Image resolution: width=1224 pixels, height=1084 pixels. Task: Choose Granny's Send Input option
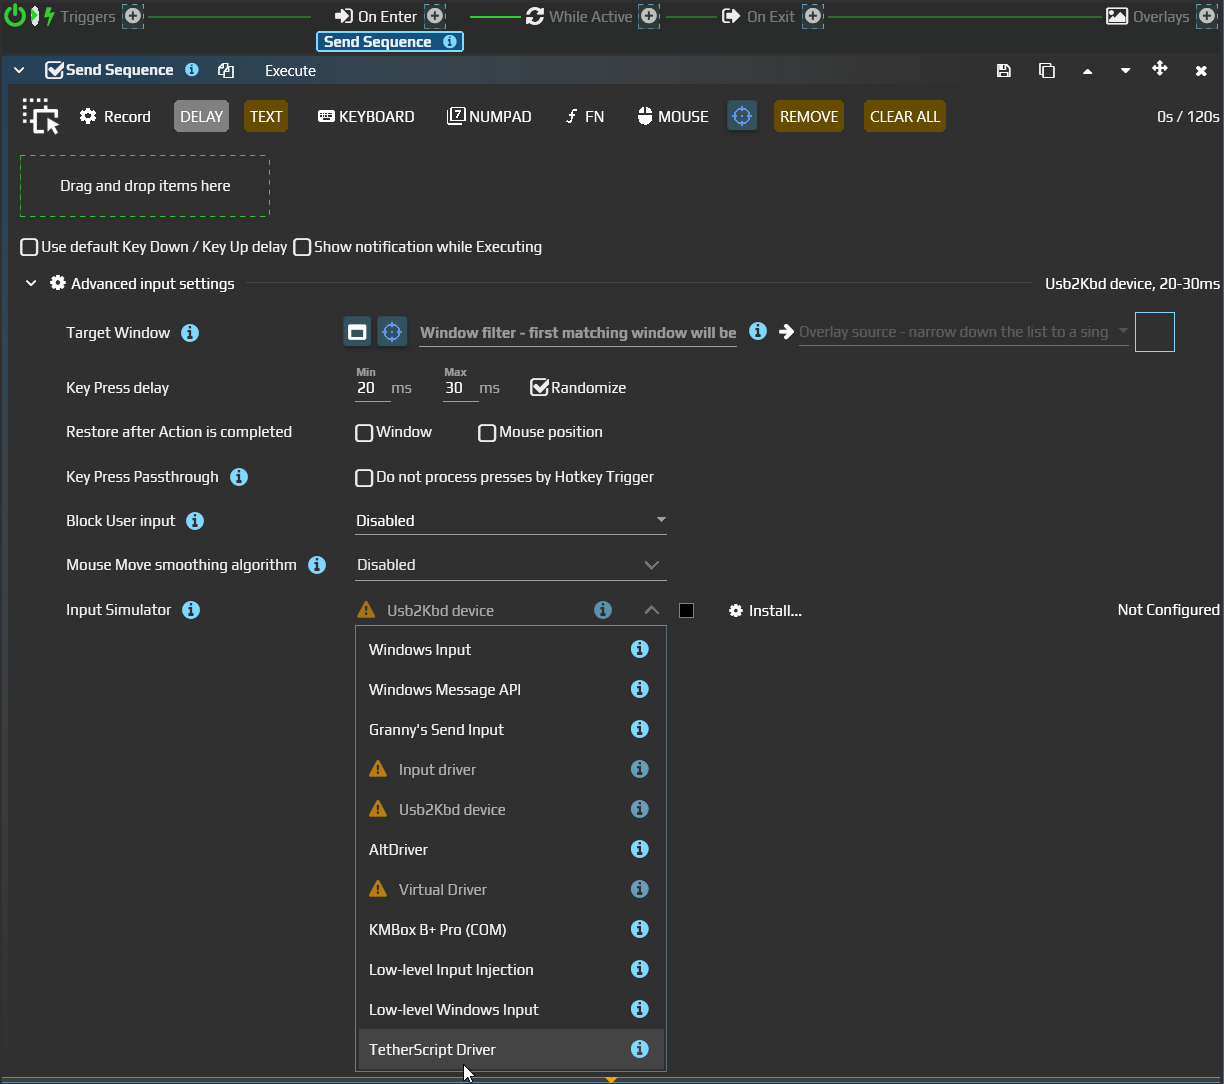[x=511, y=730]
